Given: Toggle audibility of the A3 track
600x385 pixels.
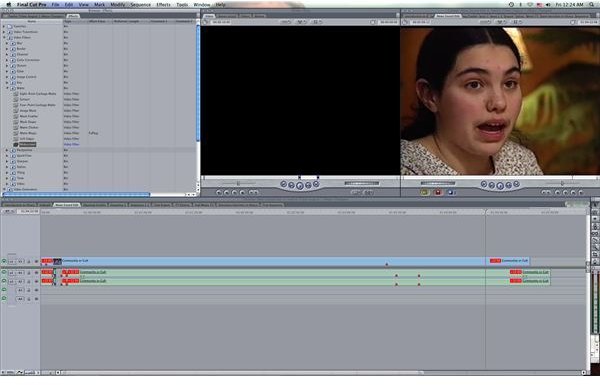Looking at the screenshot, I should (4, 290).
